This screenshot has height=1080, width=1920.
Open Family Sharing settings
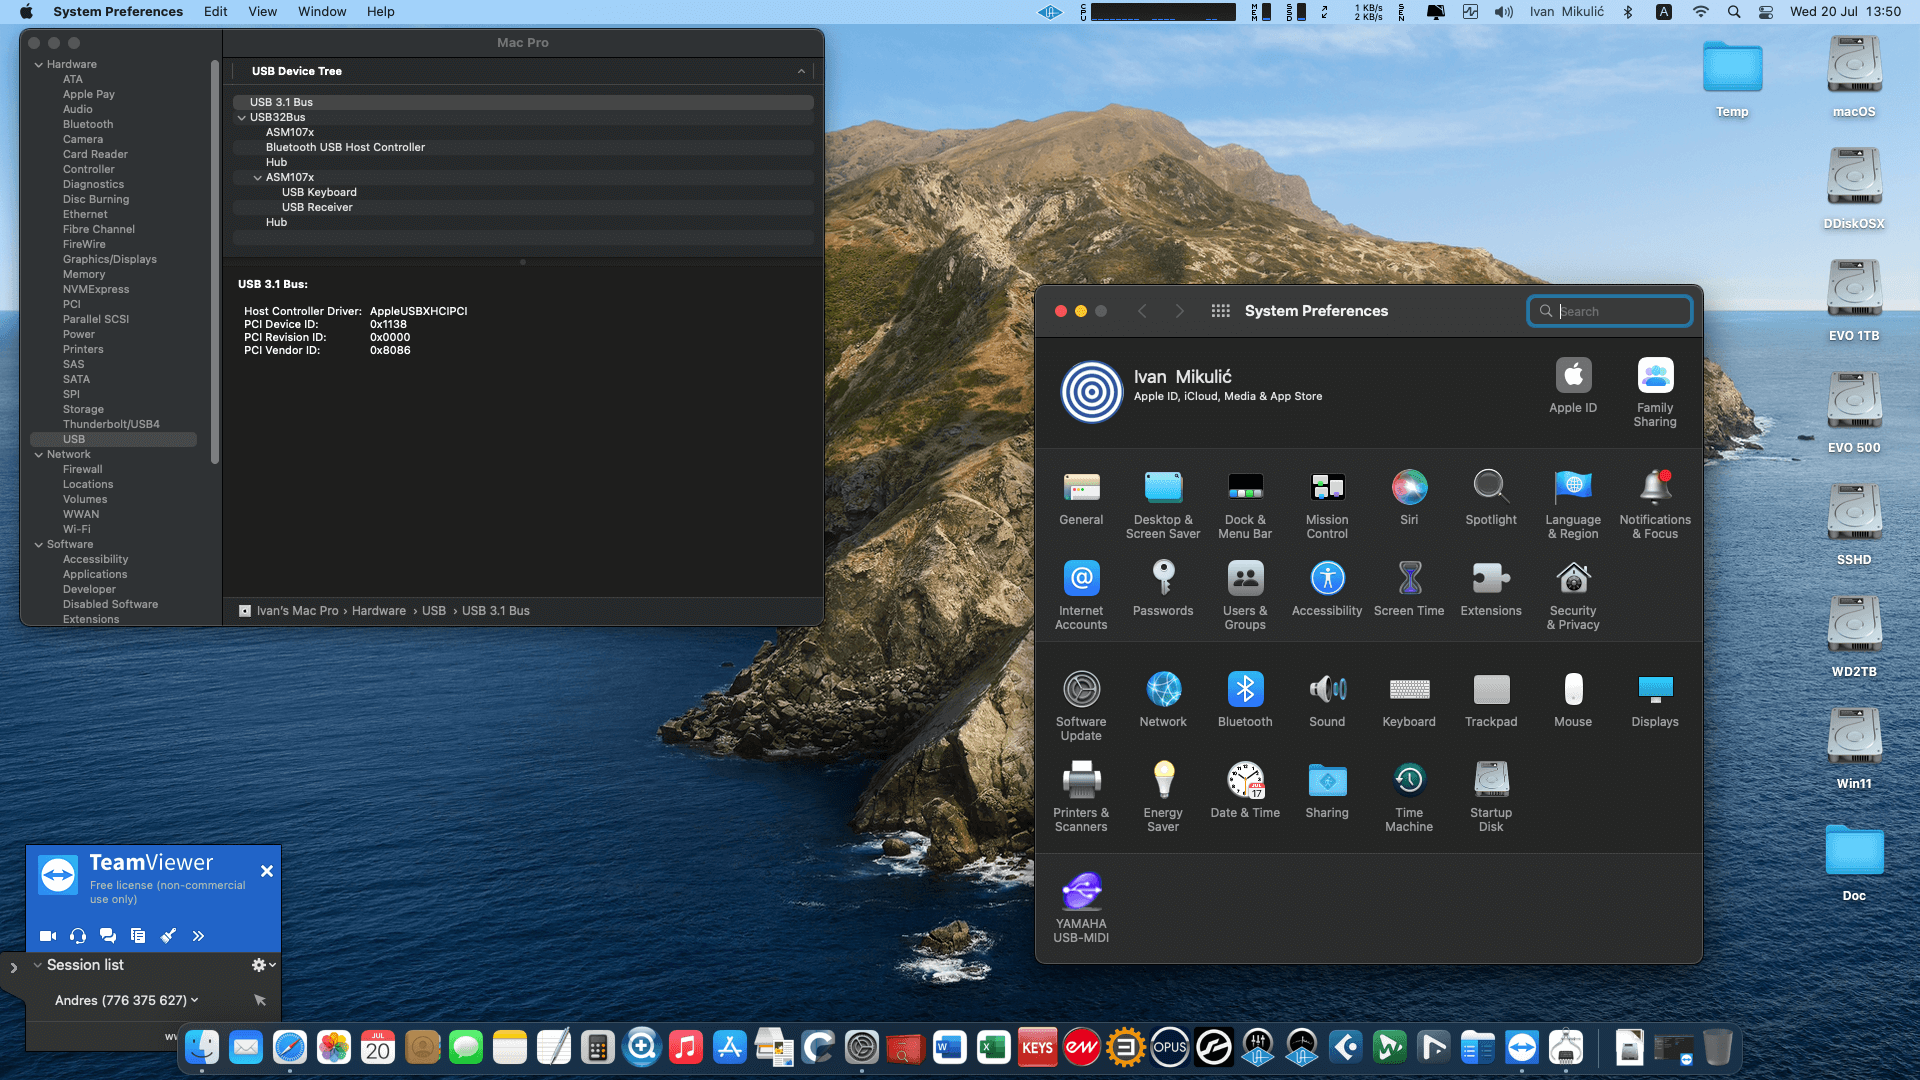pos(1655,393)
